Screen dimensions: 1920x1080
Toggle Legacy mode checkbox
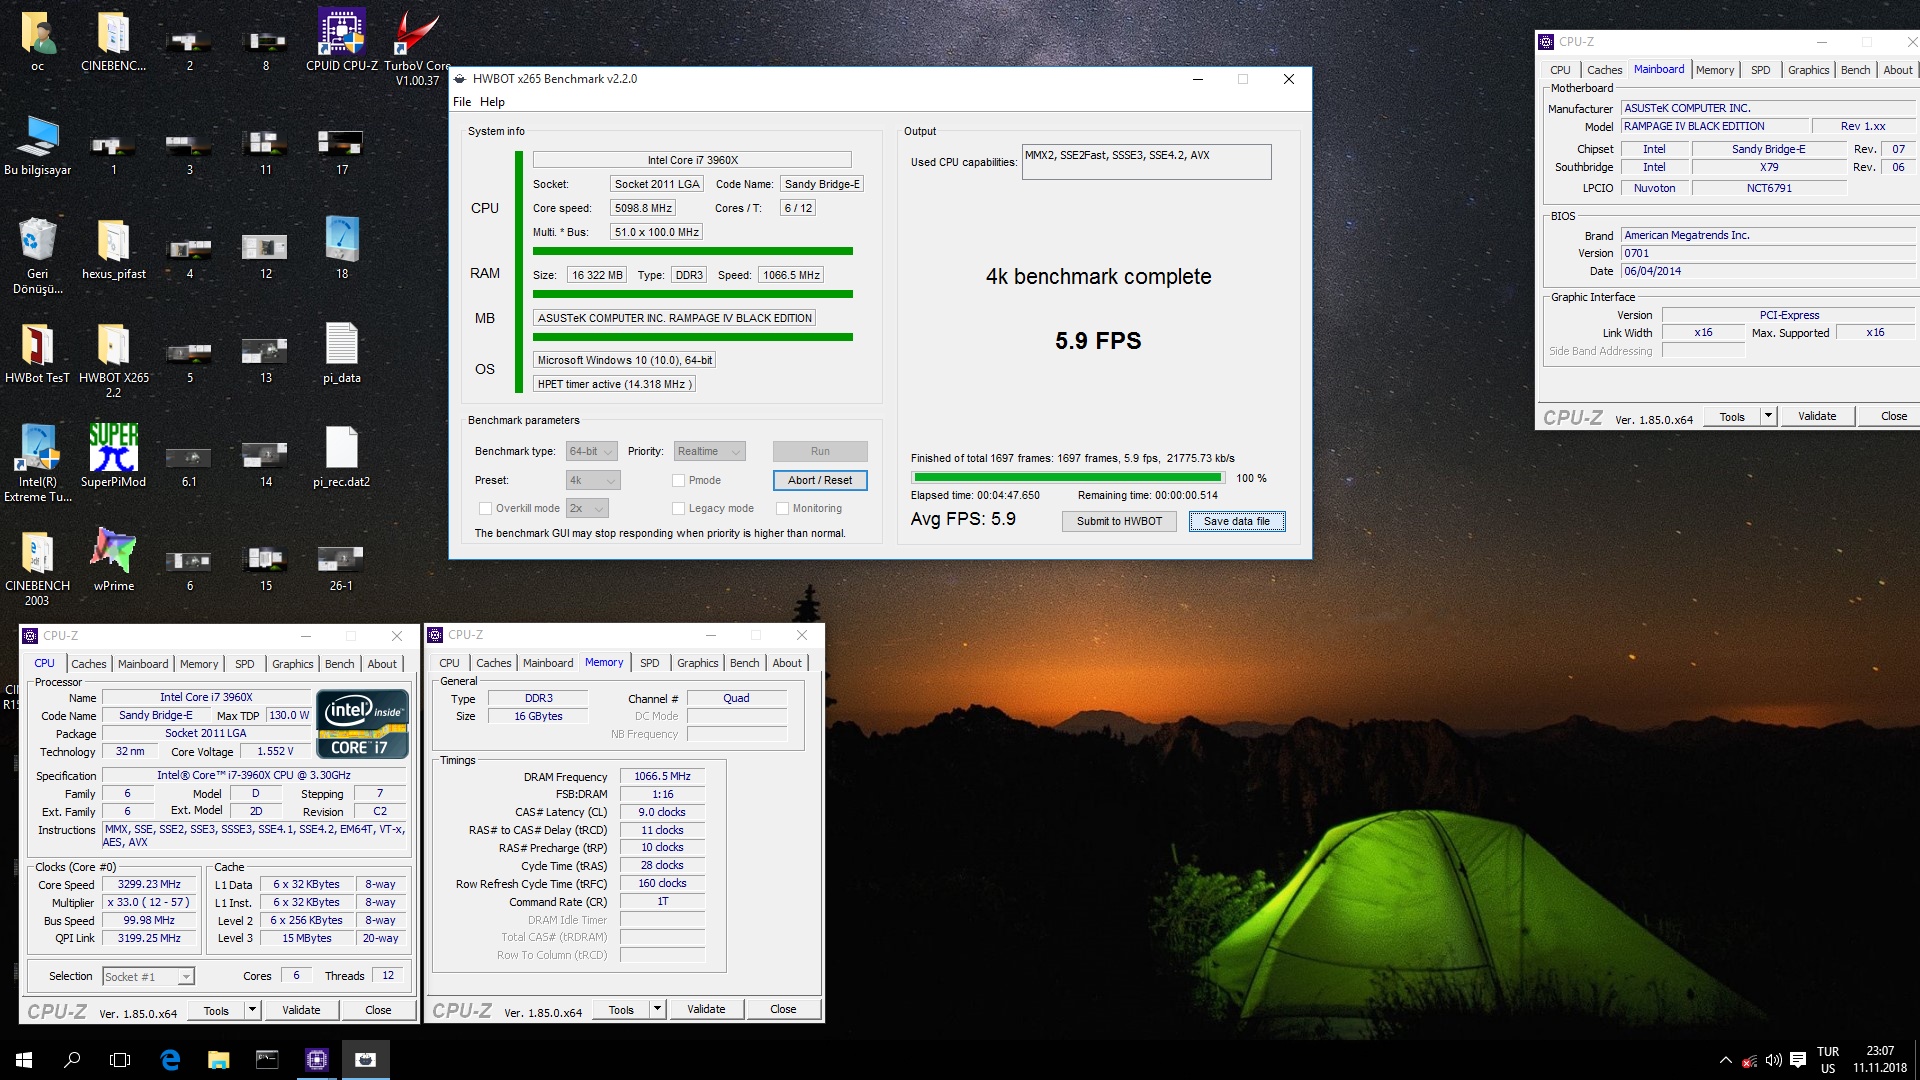click(x=679, y=508)
